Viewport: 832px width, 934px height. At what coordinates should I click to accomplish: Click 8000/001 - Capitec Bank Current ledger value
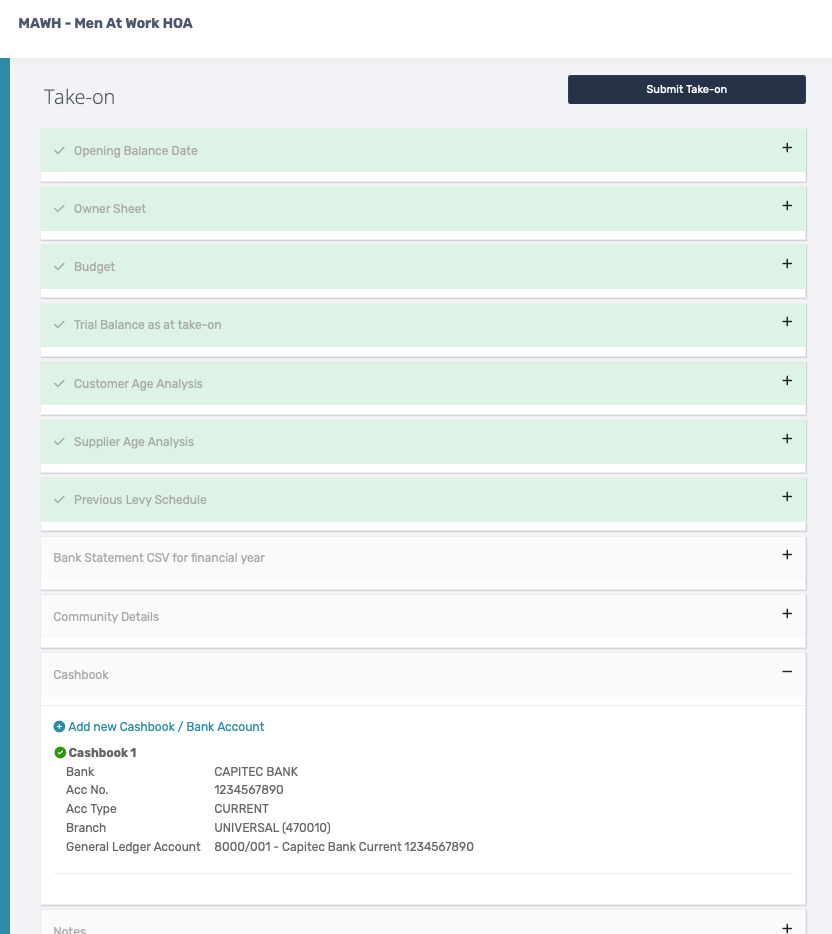pos(344,847)
